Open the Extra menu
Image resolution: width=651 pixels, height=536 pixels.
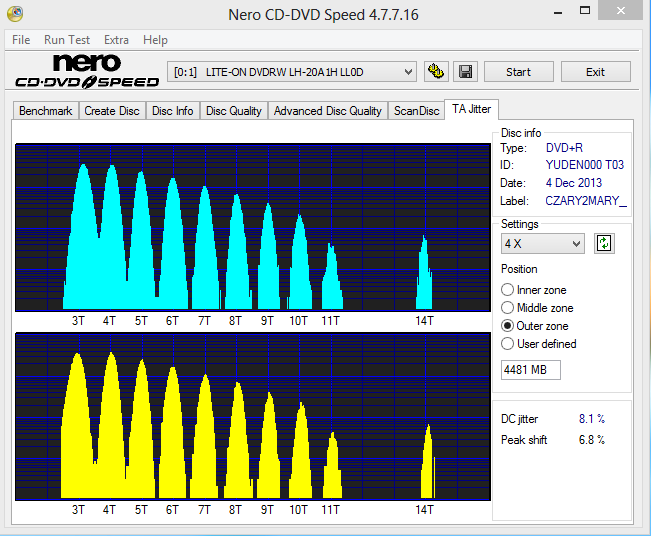pos(116,40)
